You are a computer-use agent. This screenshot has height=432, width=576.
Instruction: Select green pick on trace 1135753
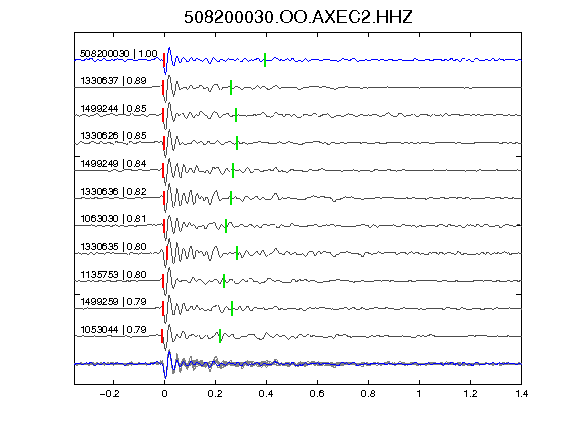click(224, 281)
